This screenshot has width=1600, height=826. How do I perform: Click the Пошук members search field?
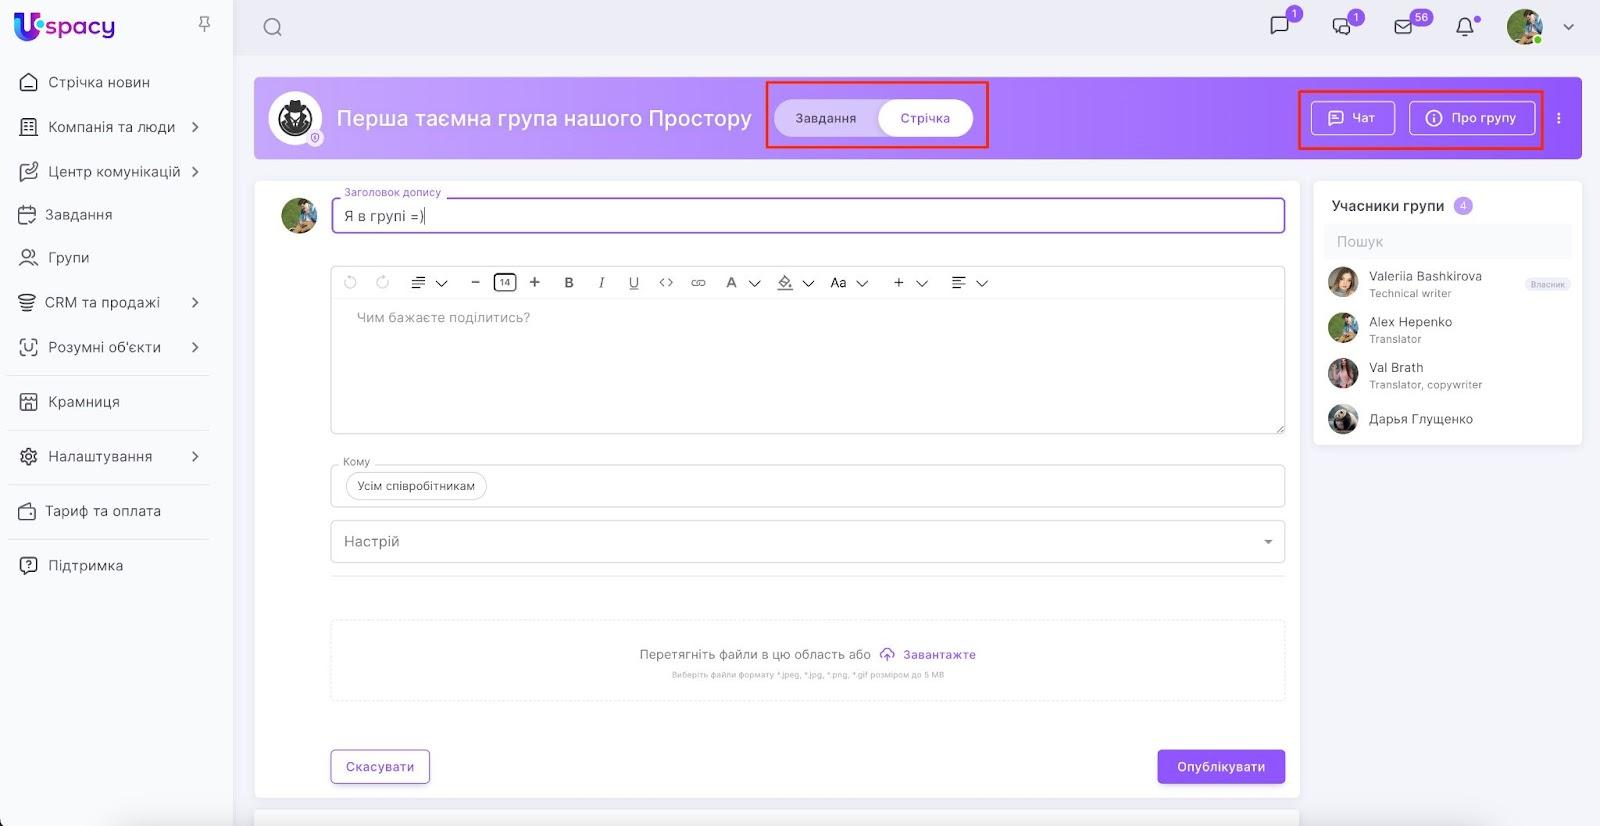(1447, 242)
